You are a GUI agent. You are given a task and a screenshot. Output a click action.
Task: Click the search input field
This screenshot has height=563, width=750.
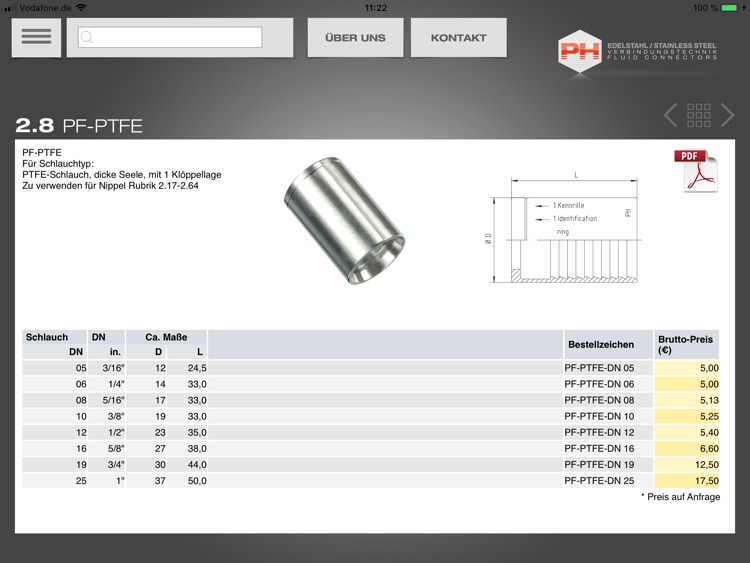(170, 37)
